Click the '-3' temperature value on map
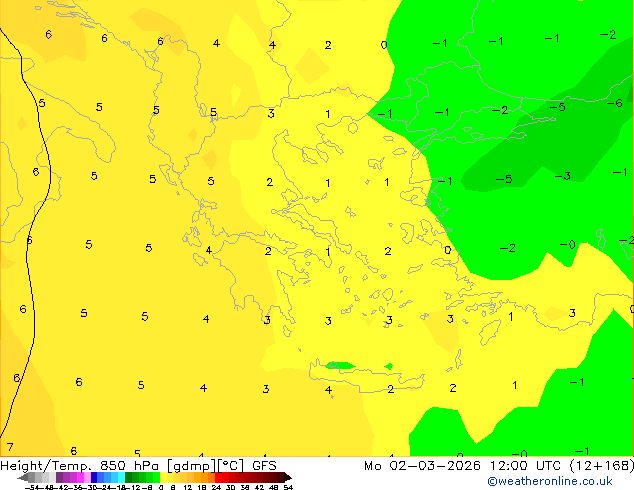This screenshot has width=634, height=490. (563, 176)
